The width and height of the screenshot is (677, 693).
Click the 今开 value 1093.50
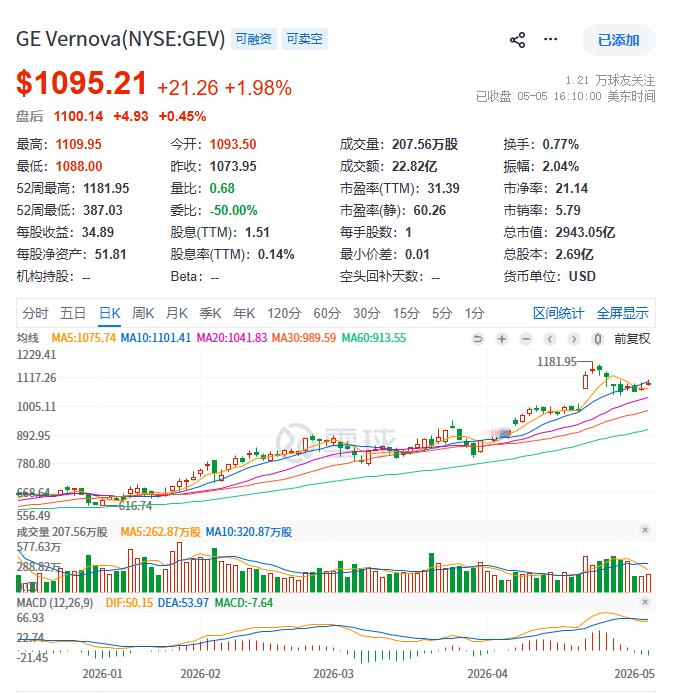(x=233, y=145)
